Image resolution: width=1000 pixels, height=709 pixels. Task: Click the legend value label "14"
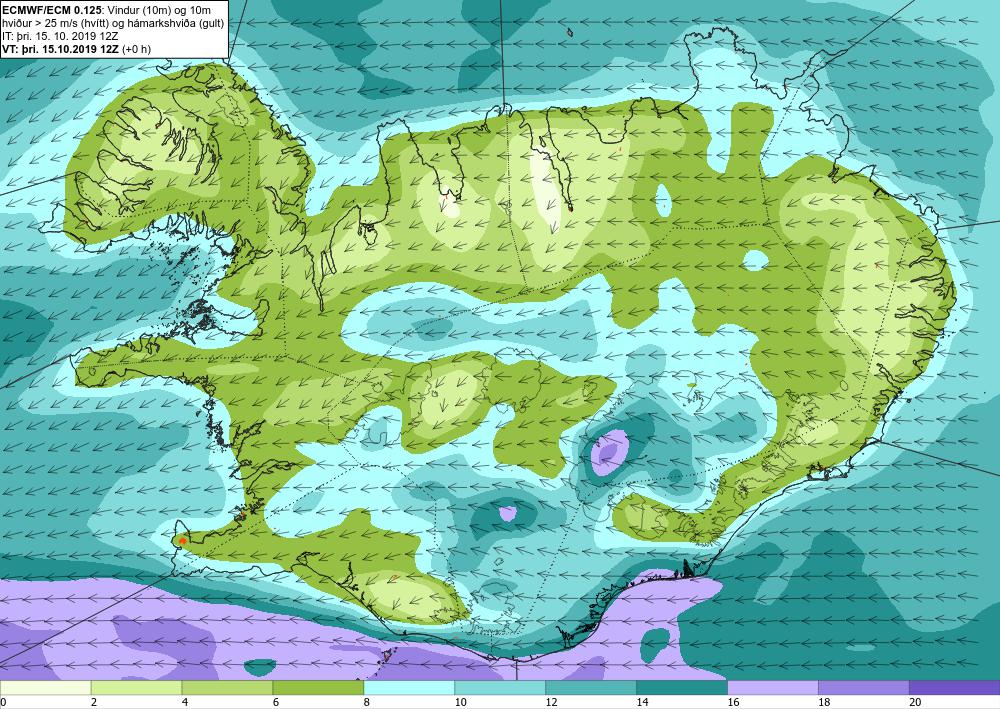(x=642, y=703)
